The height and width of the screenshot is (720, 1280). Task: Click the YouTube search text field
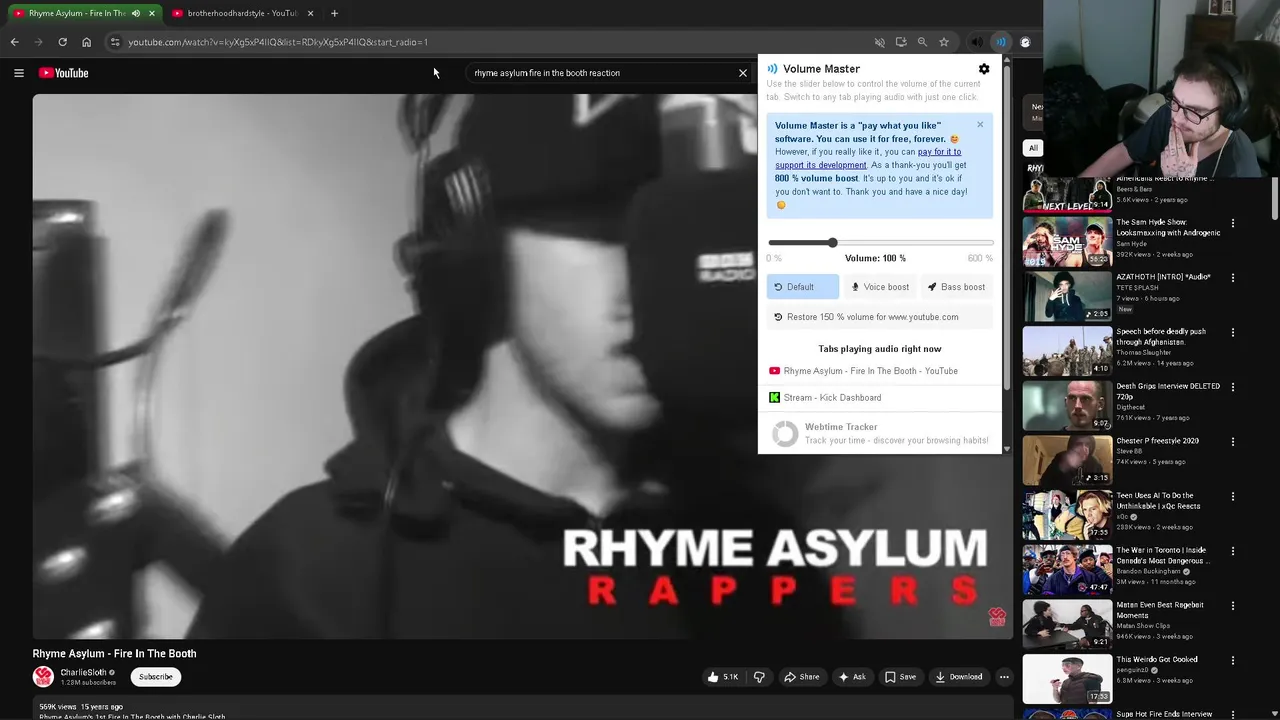click(600, 73)
